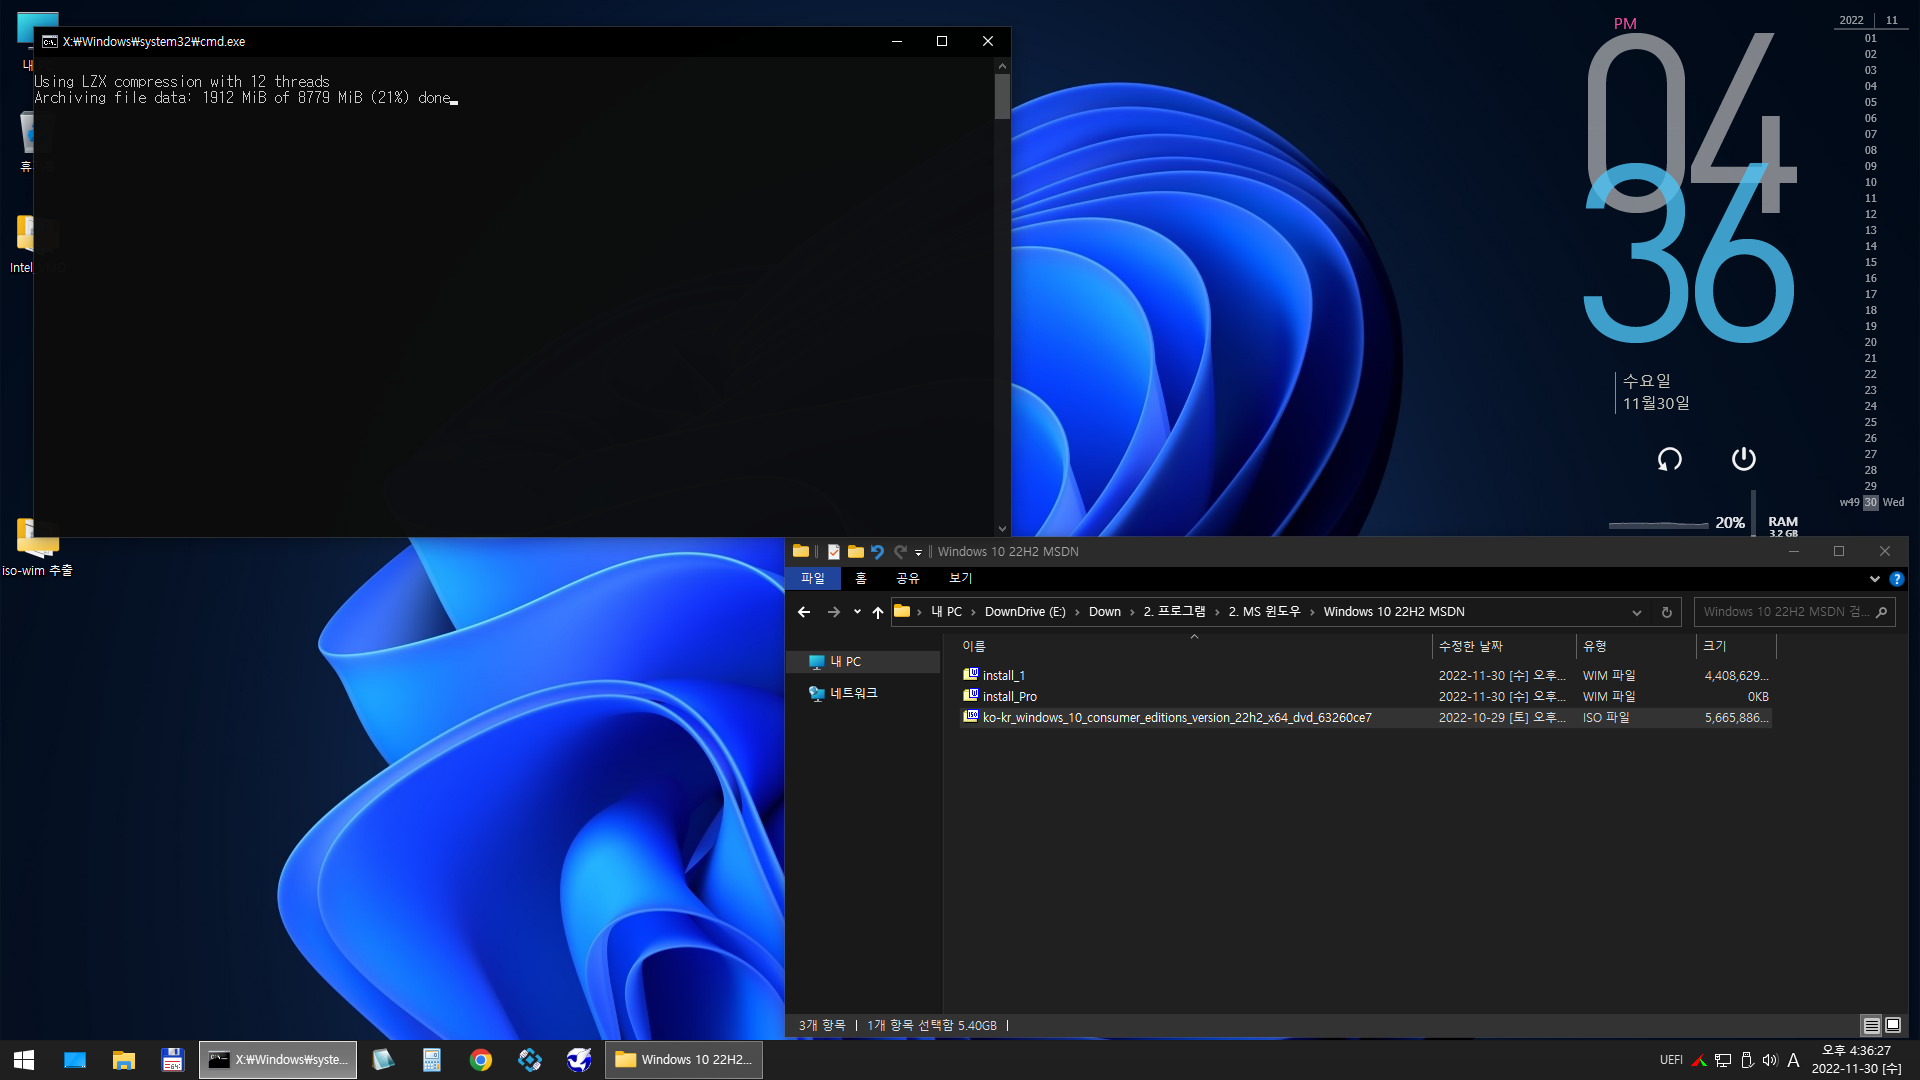Select the install_1 WIM file

1365,676
